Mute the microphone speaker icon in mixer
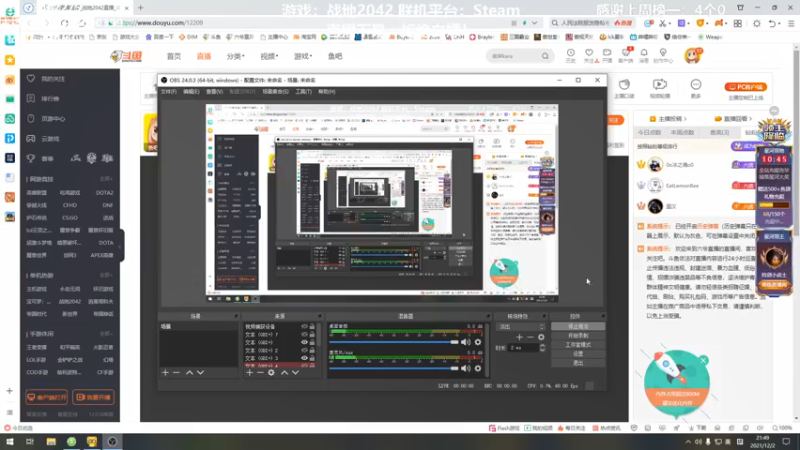 click(466, 368)
